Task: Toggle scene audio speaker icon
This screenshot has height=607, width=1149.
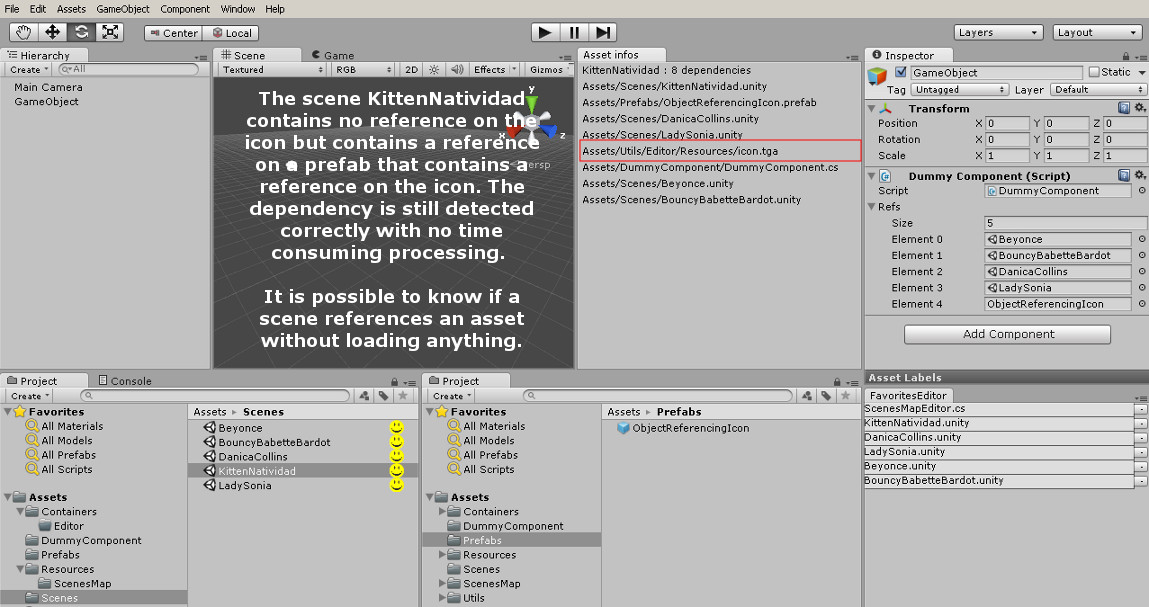Action: [457, 70]
